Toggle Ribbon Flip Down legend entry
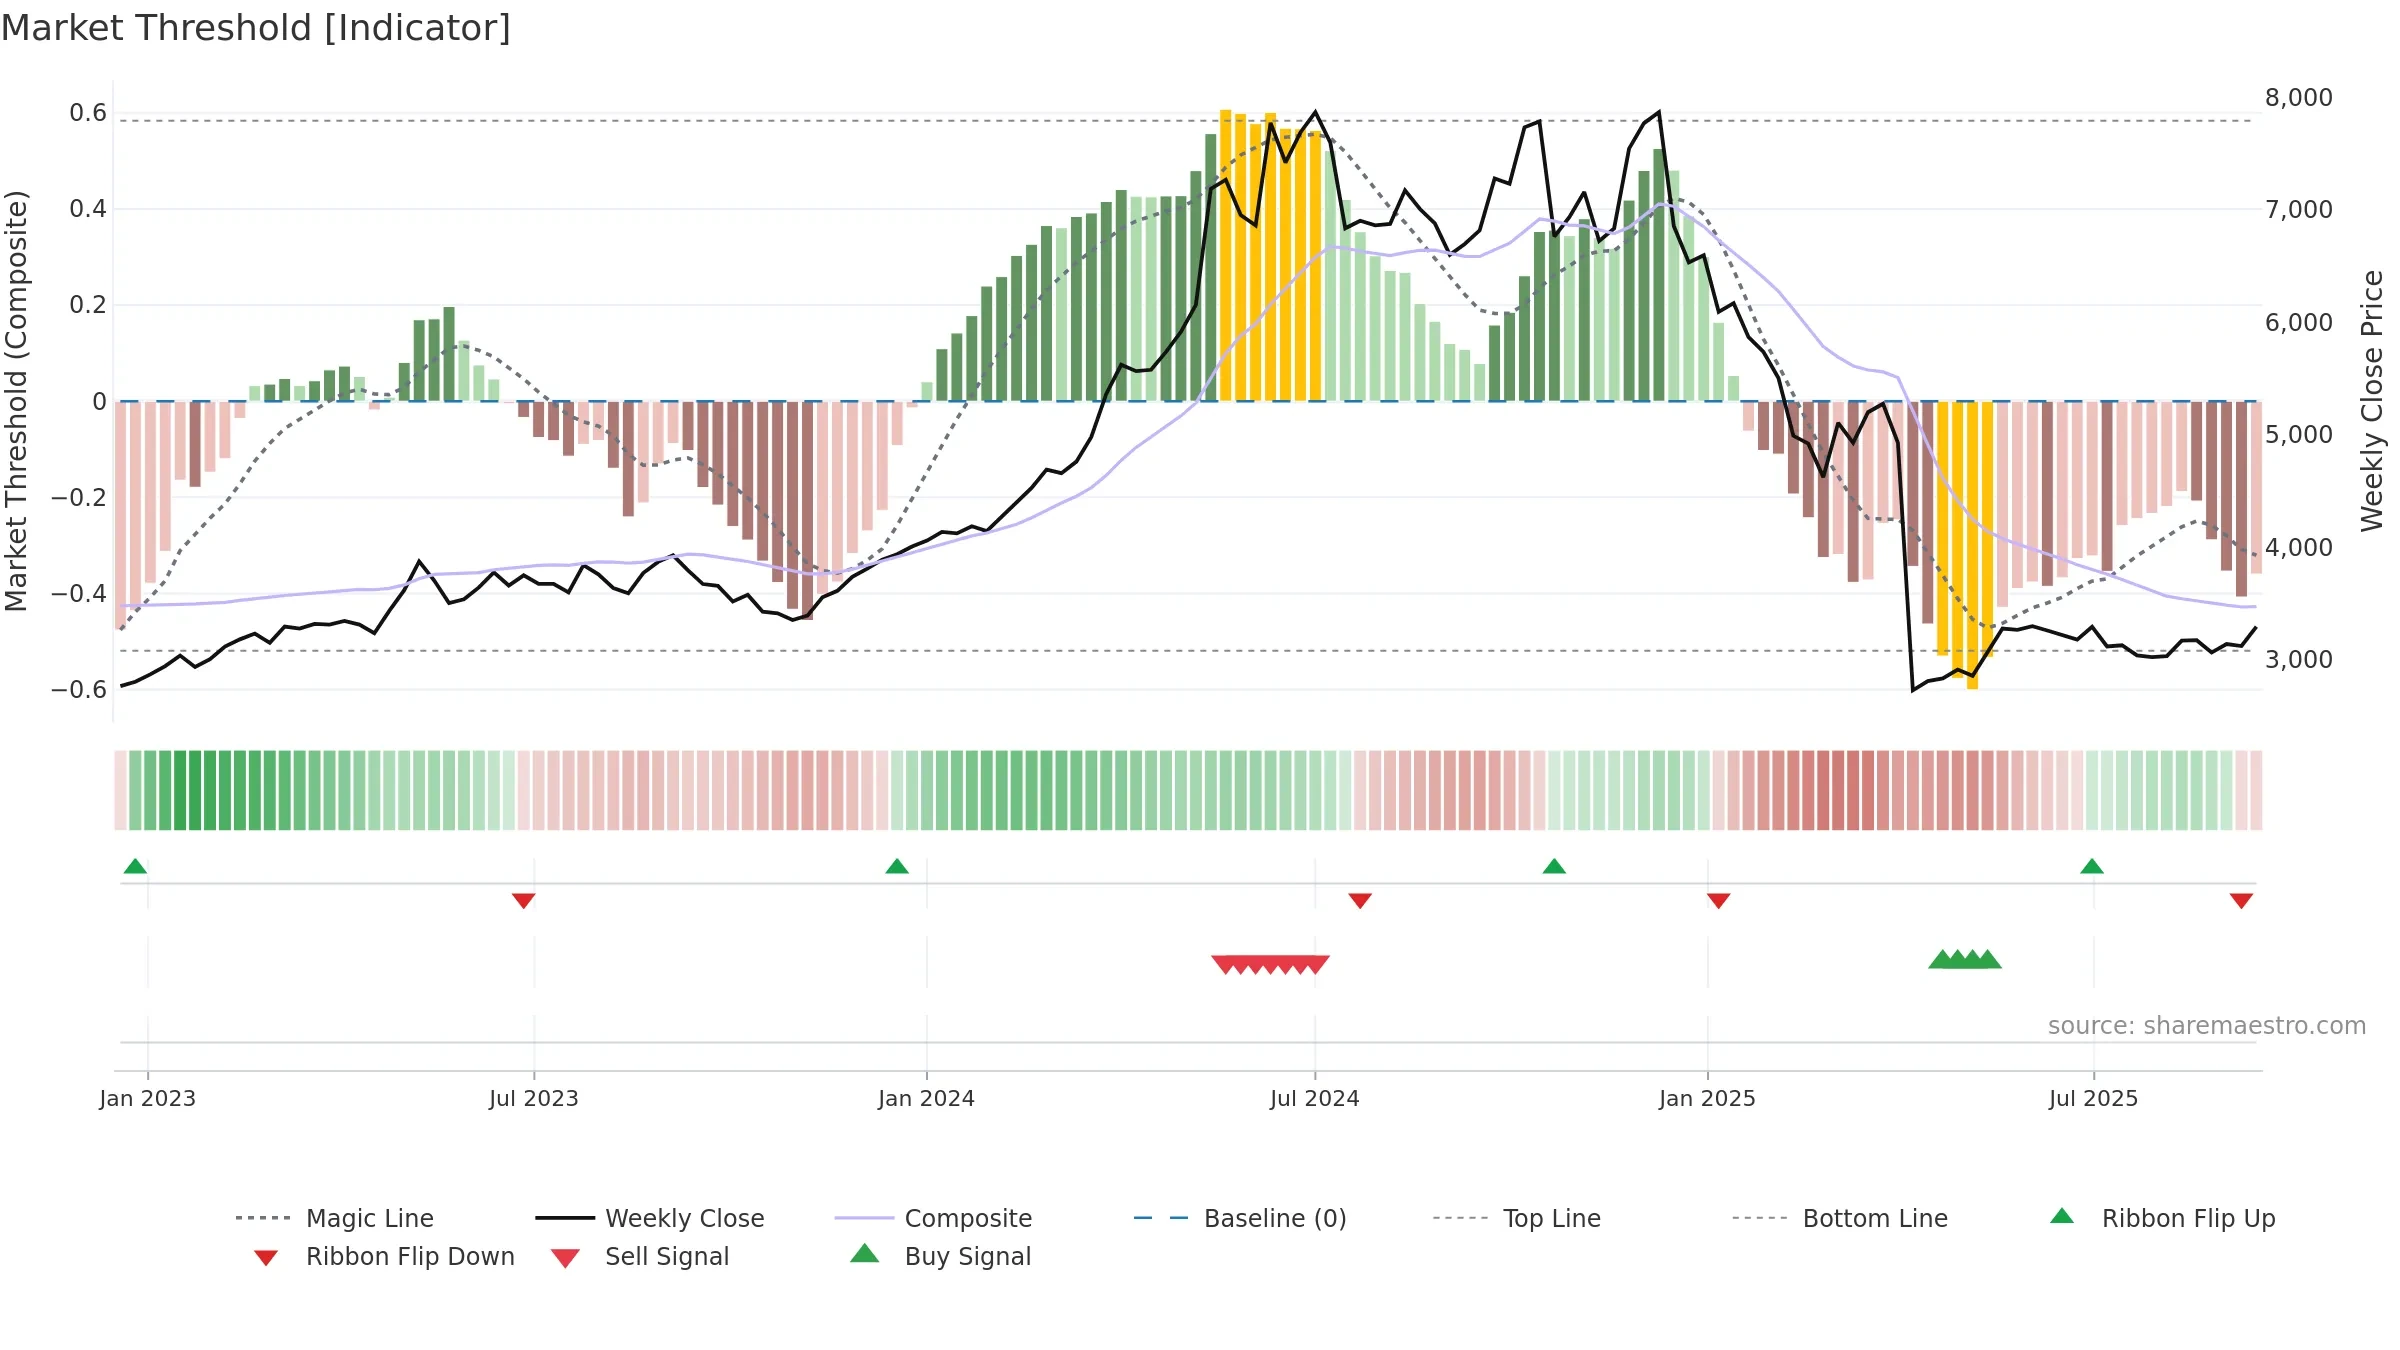The image size is (2400, 1350). point(385,1256)
